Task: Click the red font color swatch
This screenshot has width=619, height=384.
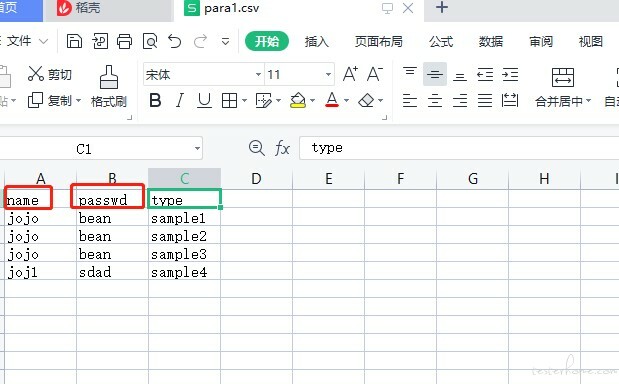Action: [x=332, y=101]
